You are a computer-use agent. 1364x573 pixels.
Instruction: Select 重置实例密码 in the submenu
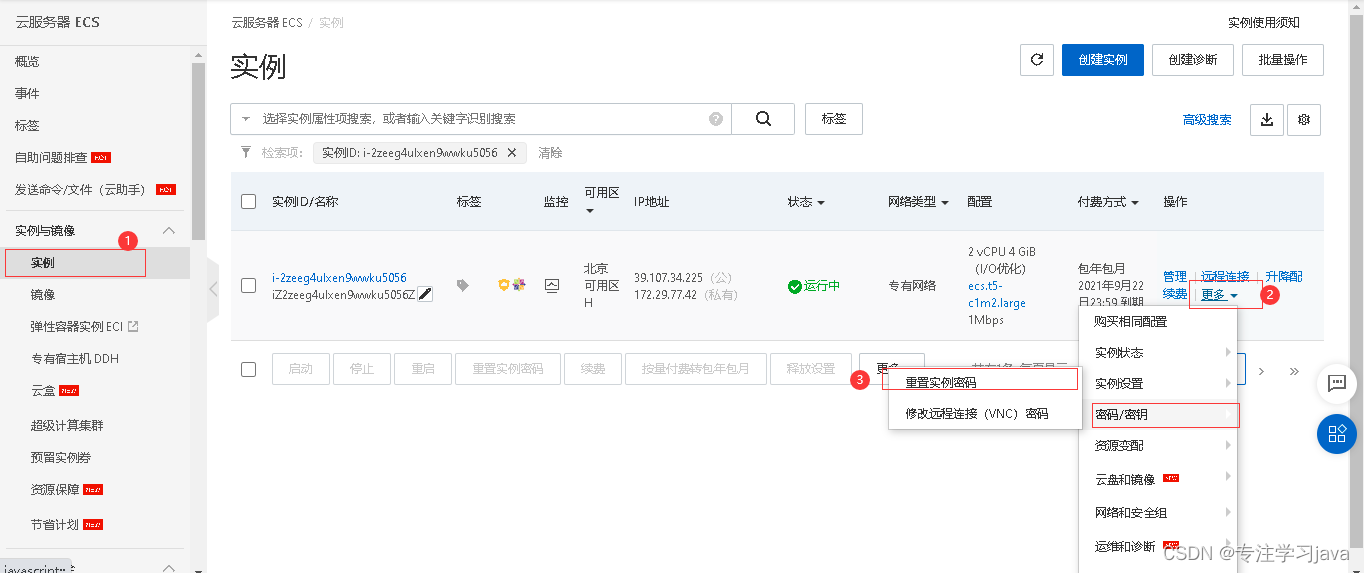click(x=940, y=382)
